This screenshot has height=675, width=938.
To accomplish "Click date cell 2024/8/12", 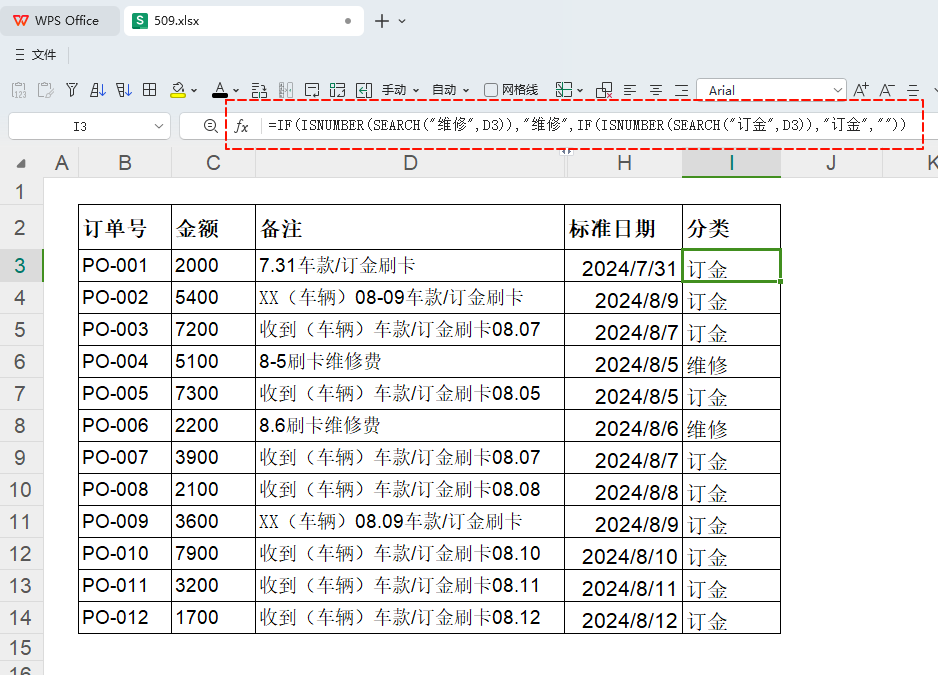I will click(623, 618).
